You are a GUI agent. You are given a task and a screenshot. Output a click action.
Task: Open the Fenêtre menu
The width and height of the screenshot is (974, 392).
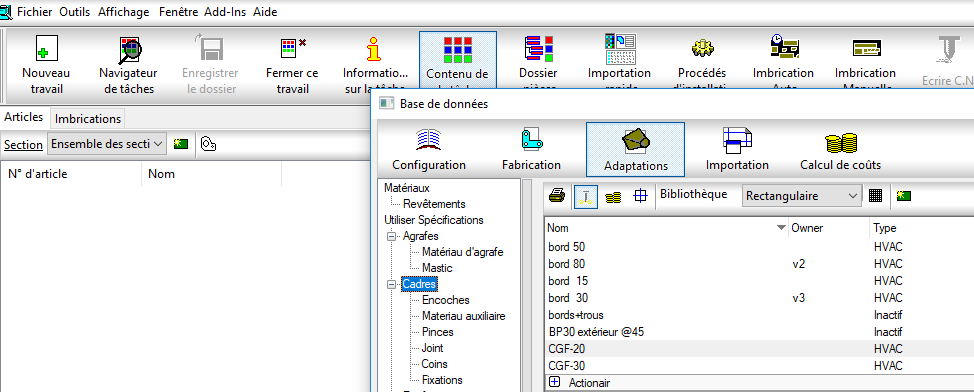178,12
